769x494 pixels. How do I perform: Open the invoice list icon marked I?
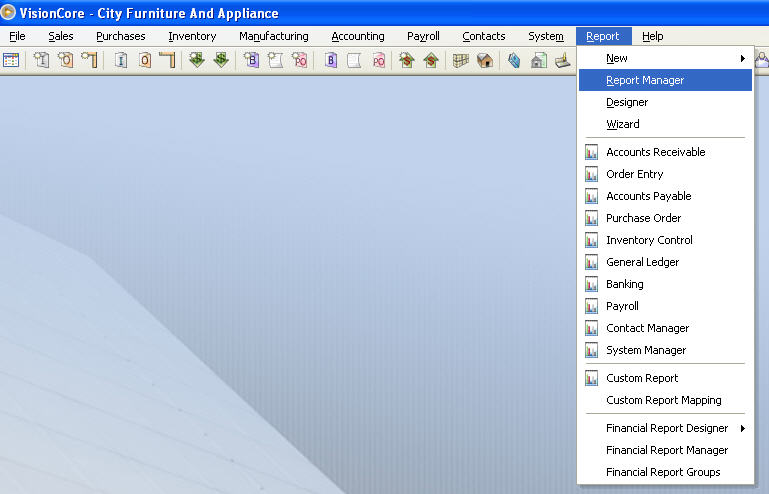121,60
